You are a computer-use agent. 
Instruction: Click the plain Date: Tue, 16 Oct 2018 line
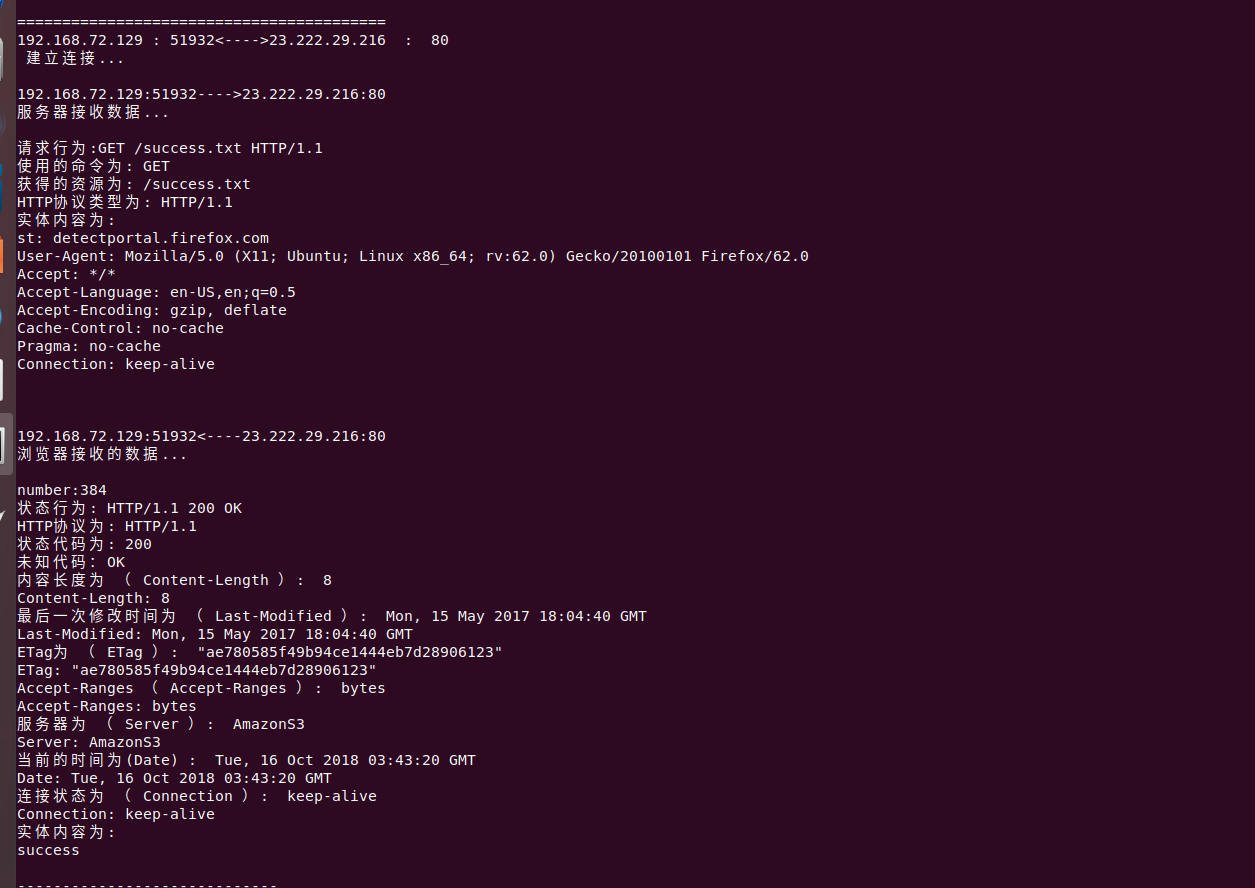tap(174, 778)
